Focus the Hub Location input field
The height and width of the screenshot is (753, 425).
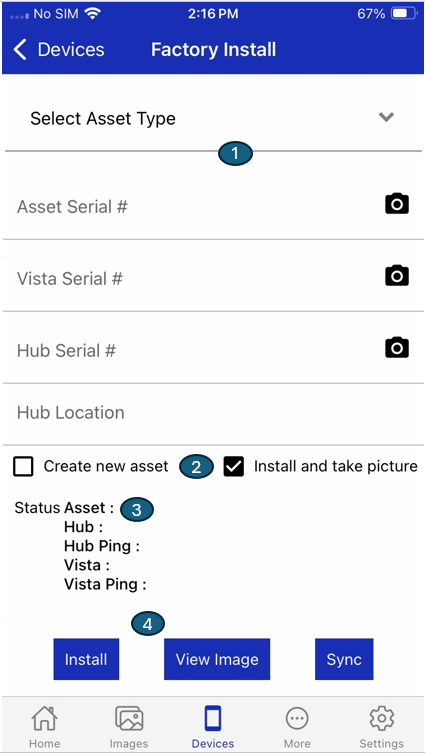(213, 413)
